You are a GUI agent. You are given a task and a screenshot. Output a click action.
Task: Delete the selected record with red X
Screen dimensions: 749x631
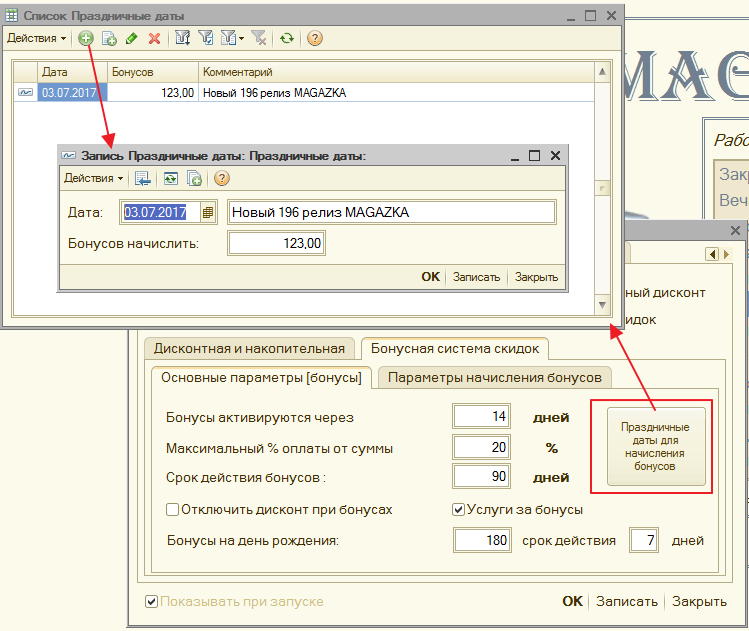(x=154, y=38)
